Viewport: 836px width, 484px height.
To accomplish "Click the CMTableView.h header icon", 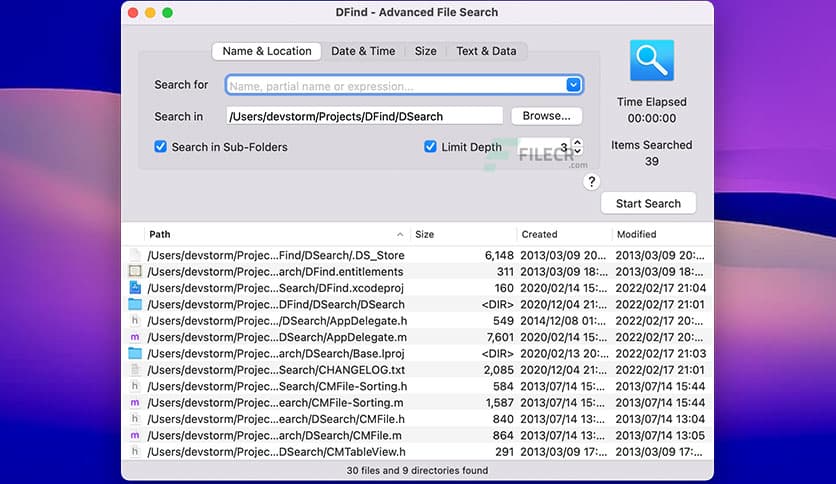I will (x=135, y=451).
